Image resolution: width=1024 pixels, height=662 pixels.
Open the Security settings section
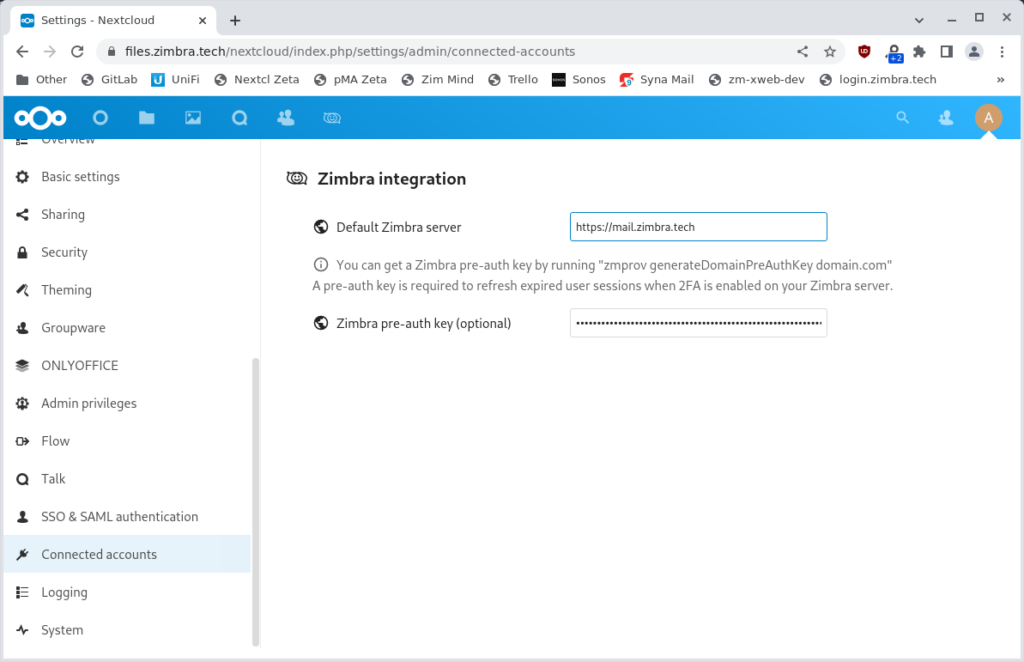click(63, 252)
